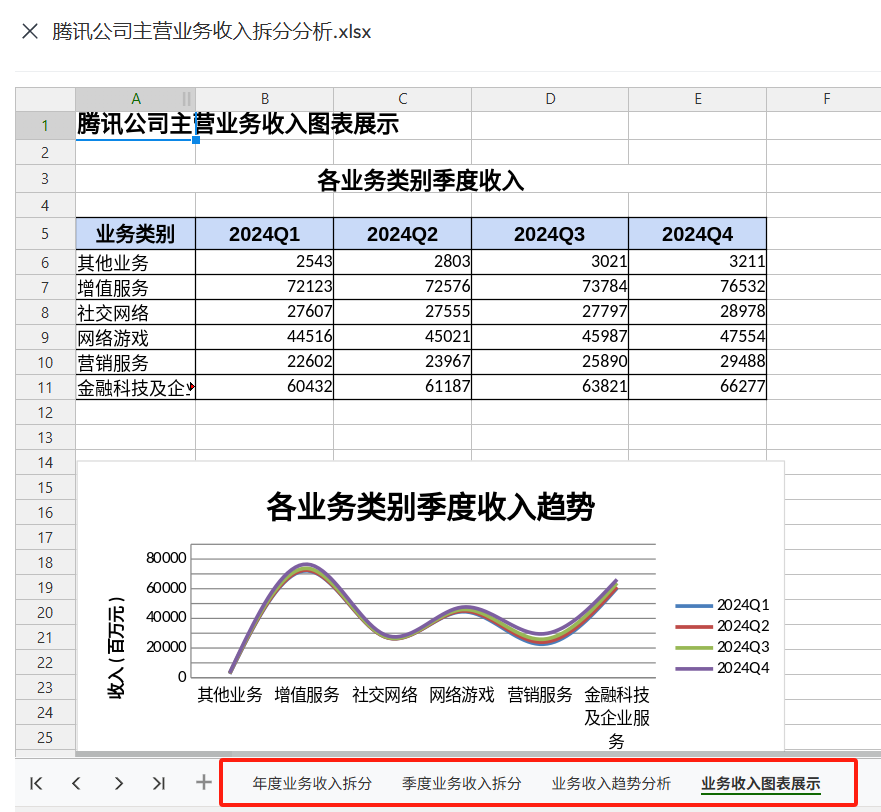Screen dimensions: 881x812
Task: Select column A header
Action: pos(135,99)
